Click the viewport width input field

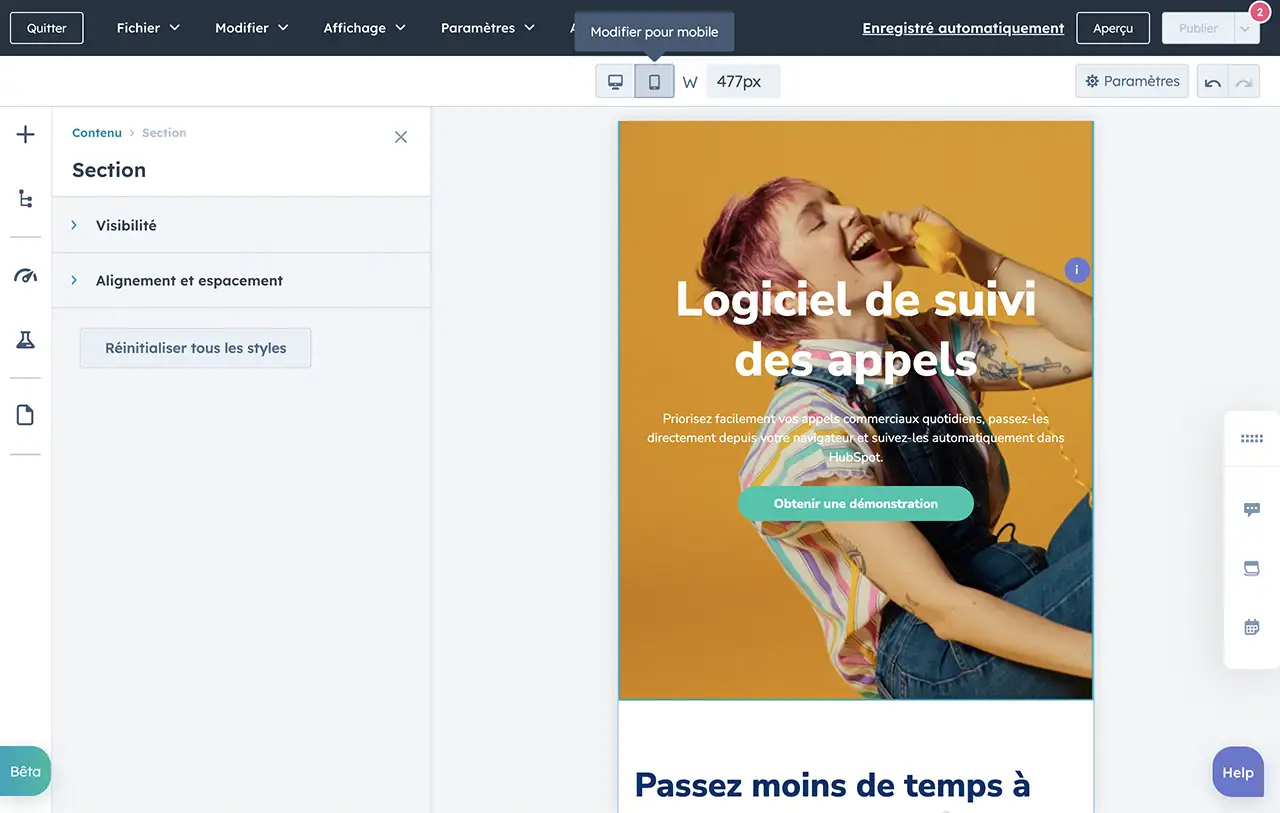pos(742,82)
